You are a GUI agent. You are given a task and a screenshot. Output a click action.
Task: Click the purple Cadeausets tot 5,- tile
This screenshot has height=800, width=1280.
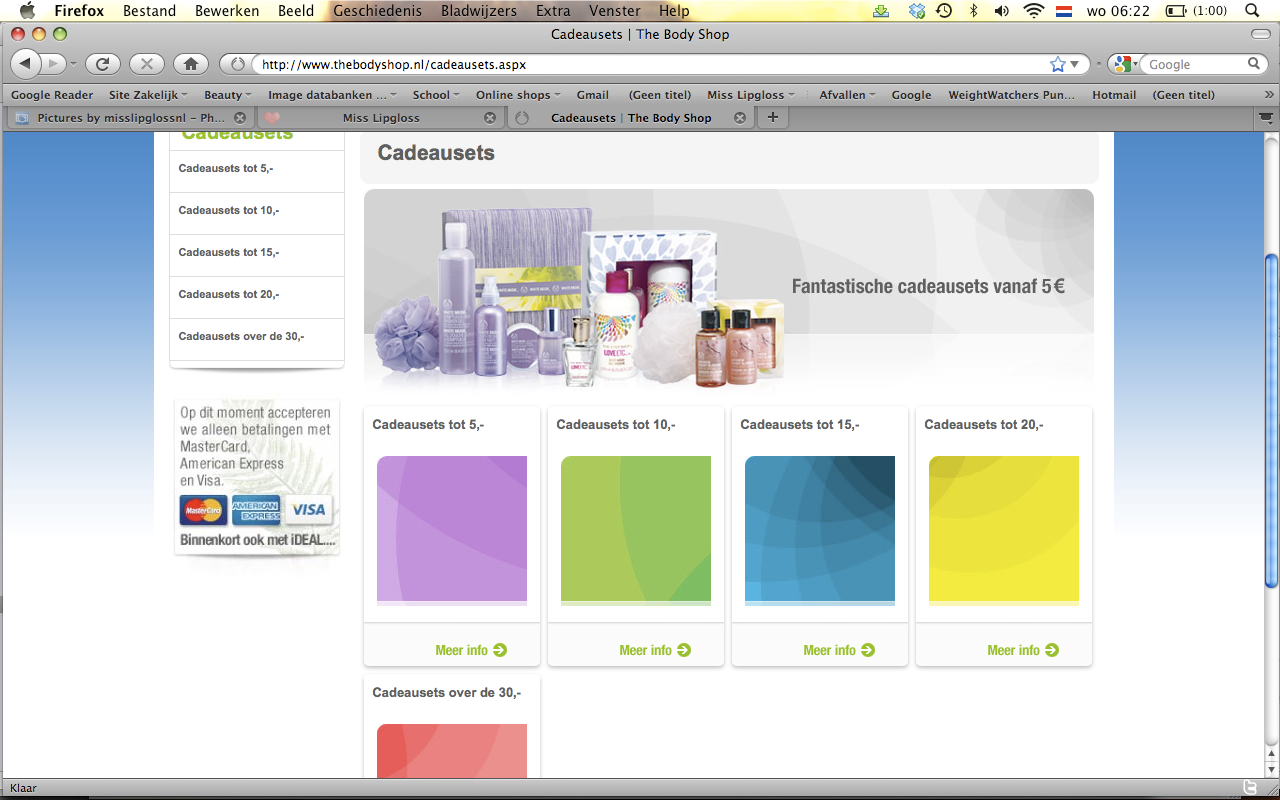coord(452,530)
